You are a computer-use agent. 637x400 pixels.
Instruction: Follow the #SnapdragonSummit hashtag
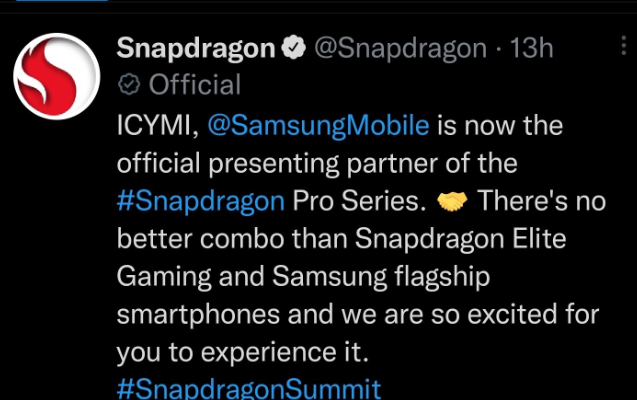(249, 388)
